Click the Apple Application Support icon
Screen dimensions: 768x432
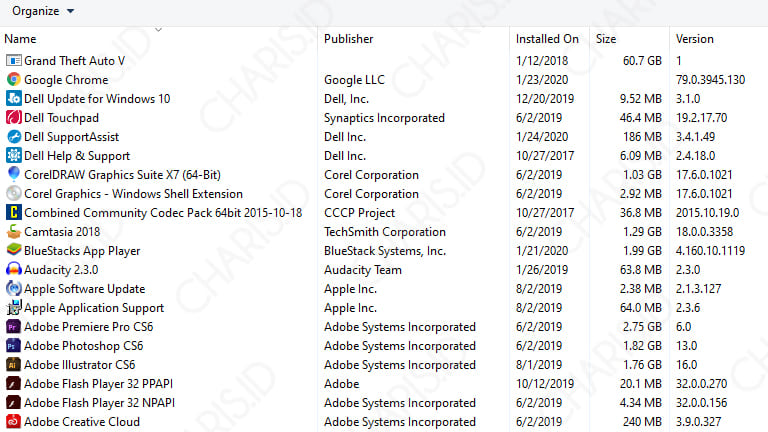tap(13, 308)
